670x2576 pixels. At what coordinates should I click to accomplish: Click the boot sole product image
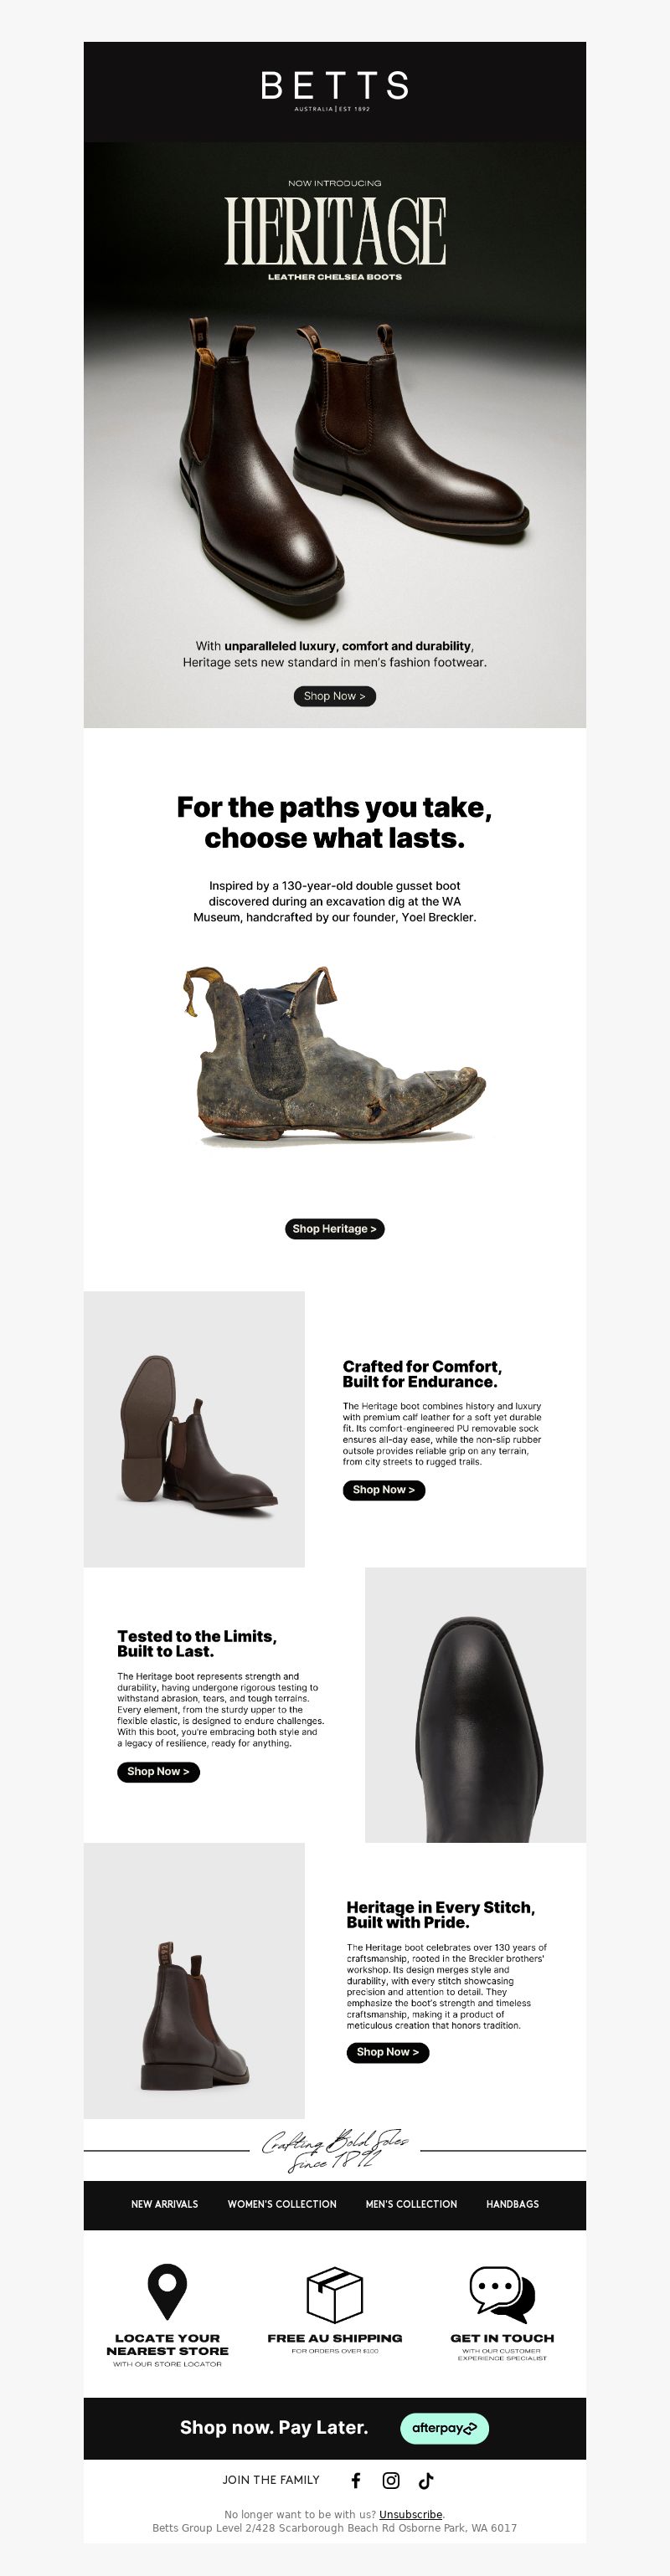coord(194,1429)
